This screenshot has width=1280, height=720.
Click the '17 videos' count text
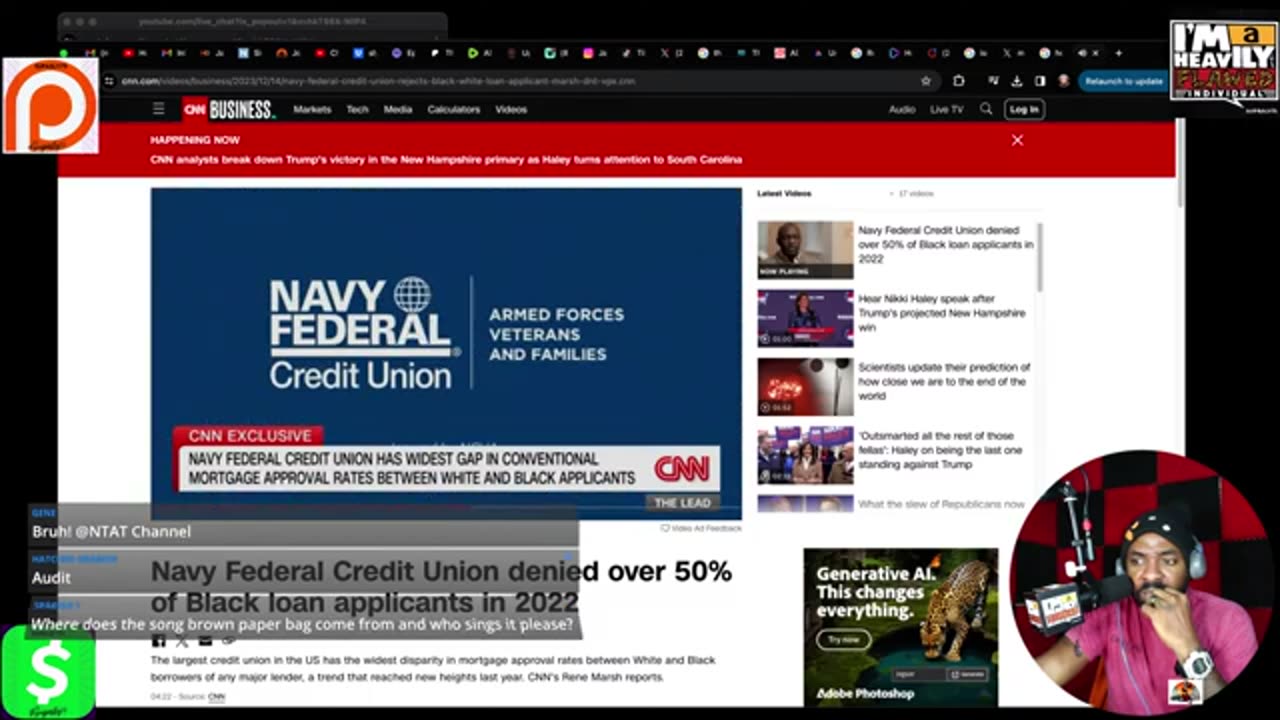click(914, 193)
